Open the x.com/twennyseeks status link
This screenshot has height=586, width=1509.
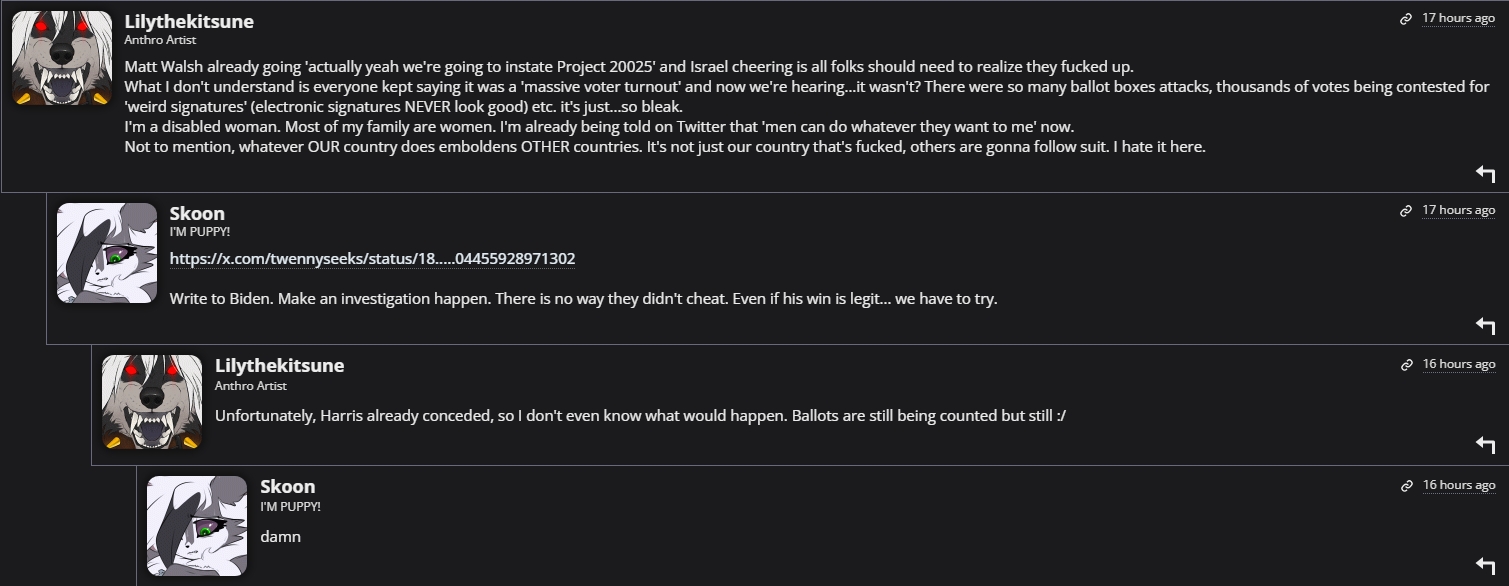[372, 259]
